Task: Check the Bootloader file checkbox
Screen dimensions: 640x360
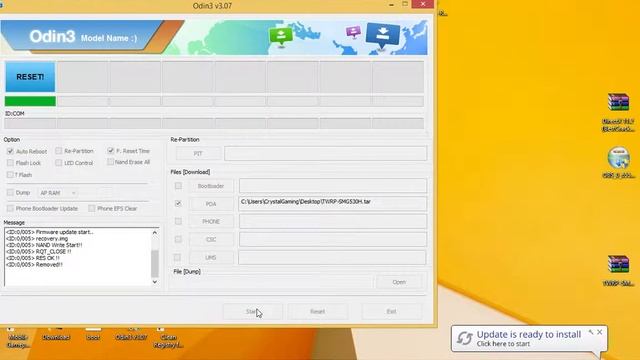Action: pyautogui.click(x=178, y=186)
